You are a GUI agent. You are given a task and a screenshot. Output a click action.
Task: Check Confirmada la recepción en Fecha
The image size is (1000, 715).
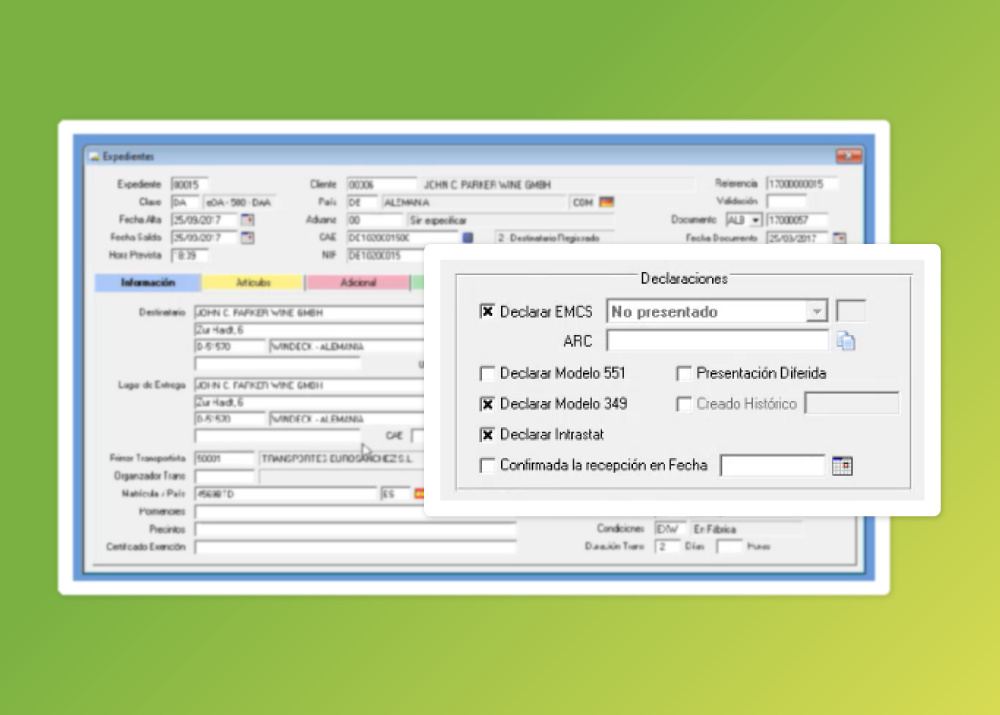pos(487,465)
